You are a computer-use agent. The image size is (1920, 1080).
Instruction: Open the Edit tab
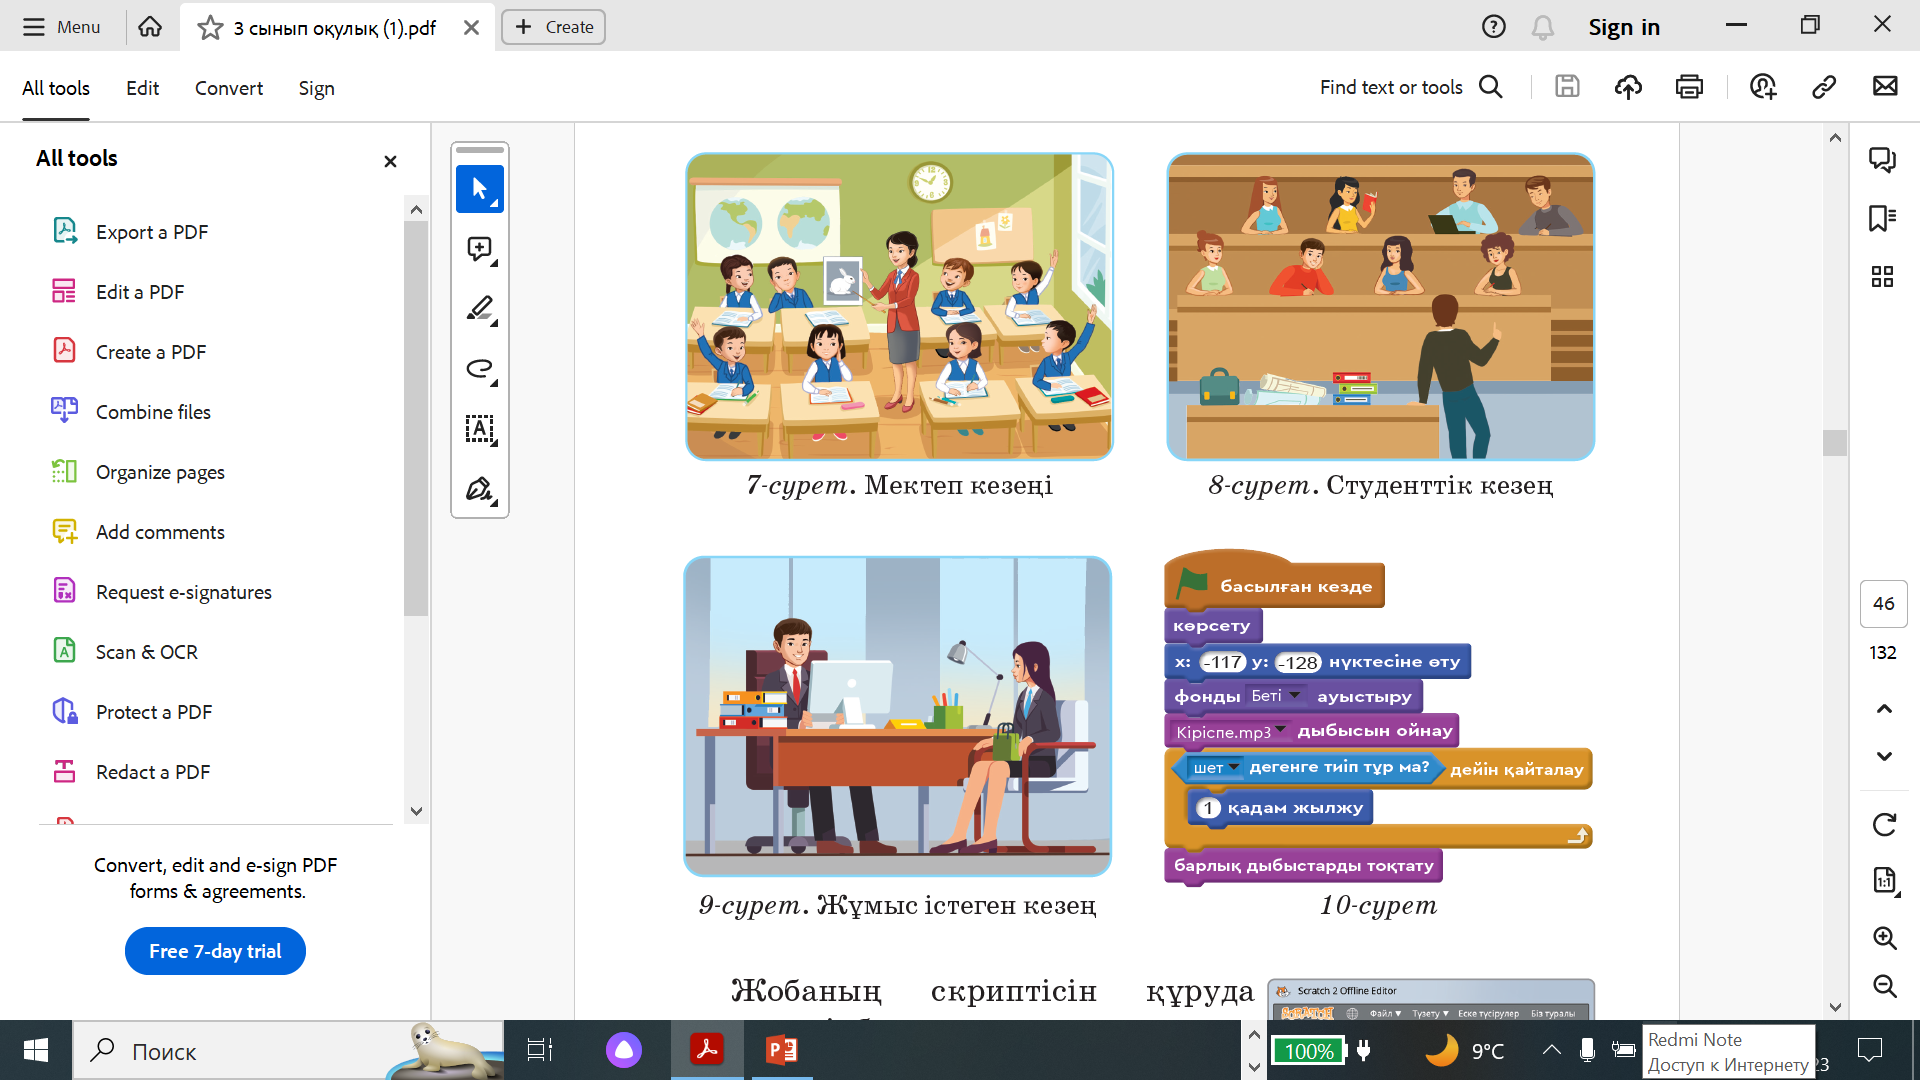[142, 88]
